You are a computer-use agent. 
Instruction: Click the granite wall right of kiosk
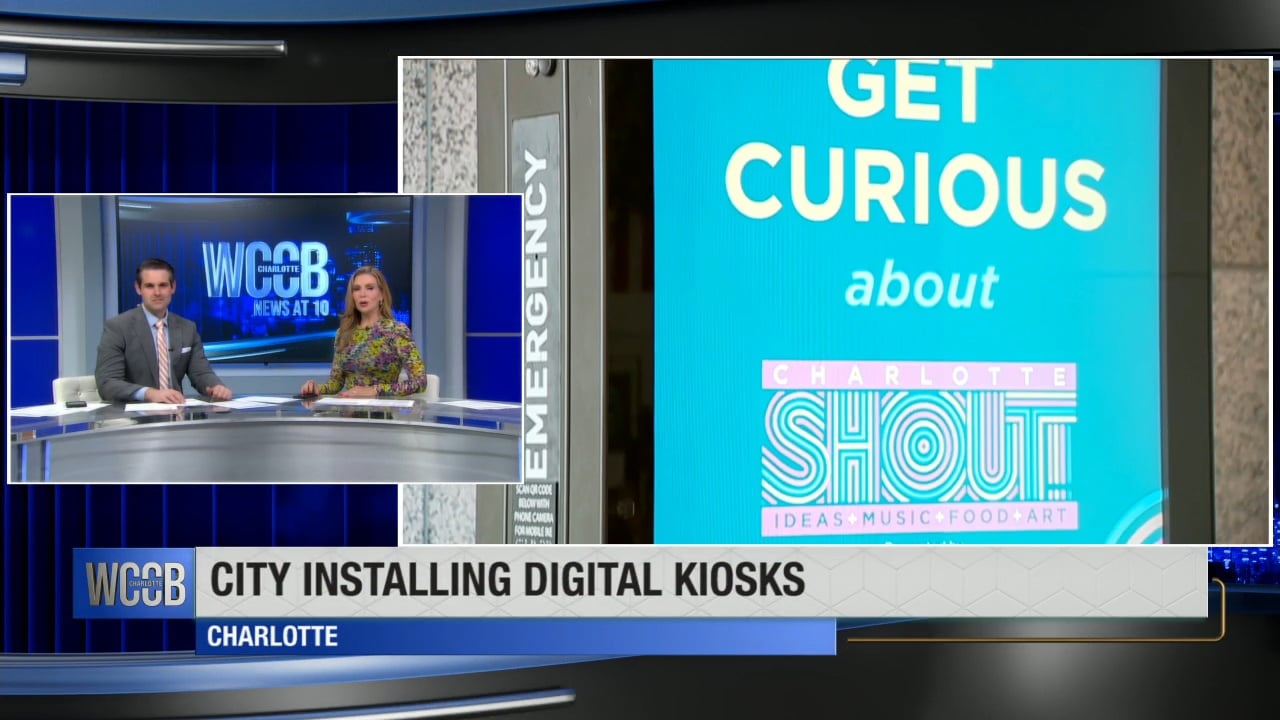pos(1241,300)
